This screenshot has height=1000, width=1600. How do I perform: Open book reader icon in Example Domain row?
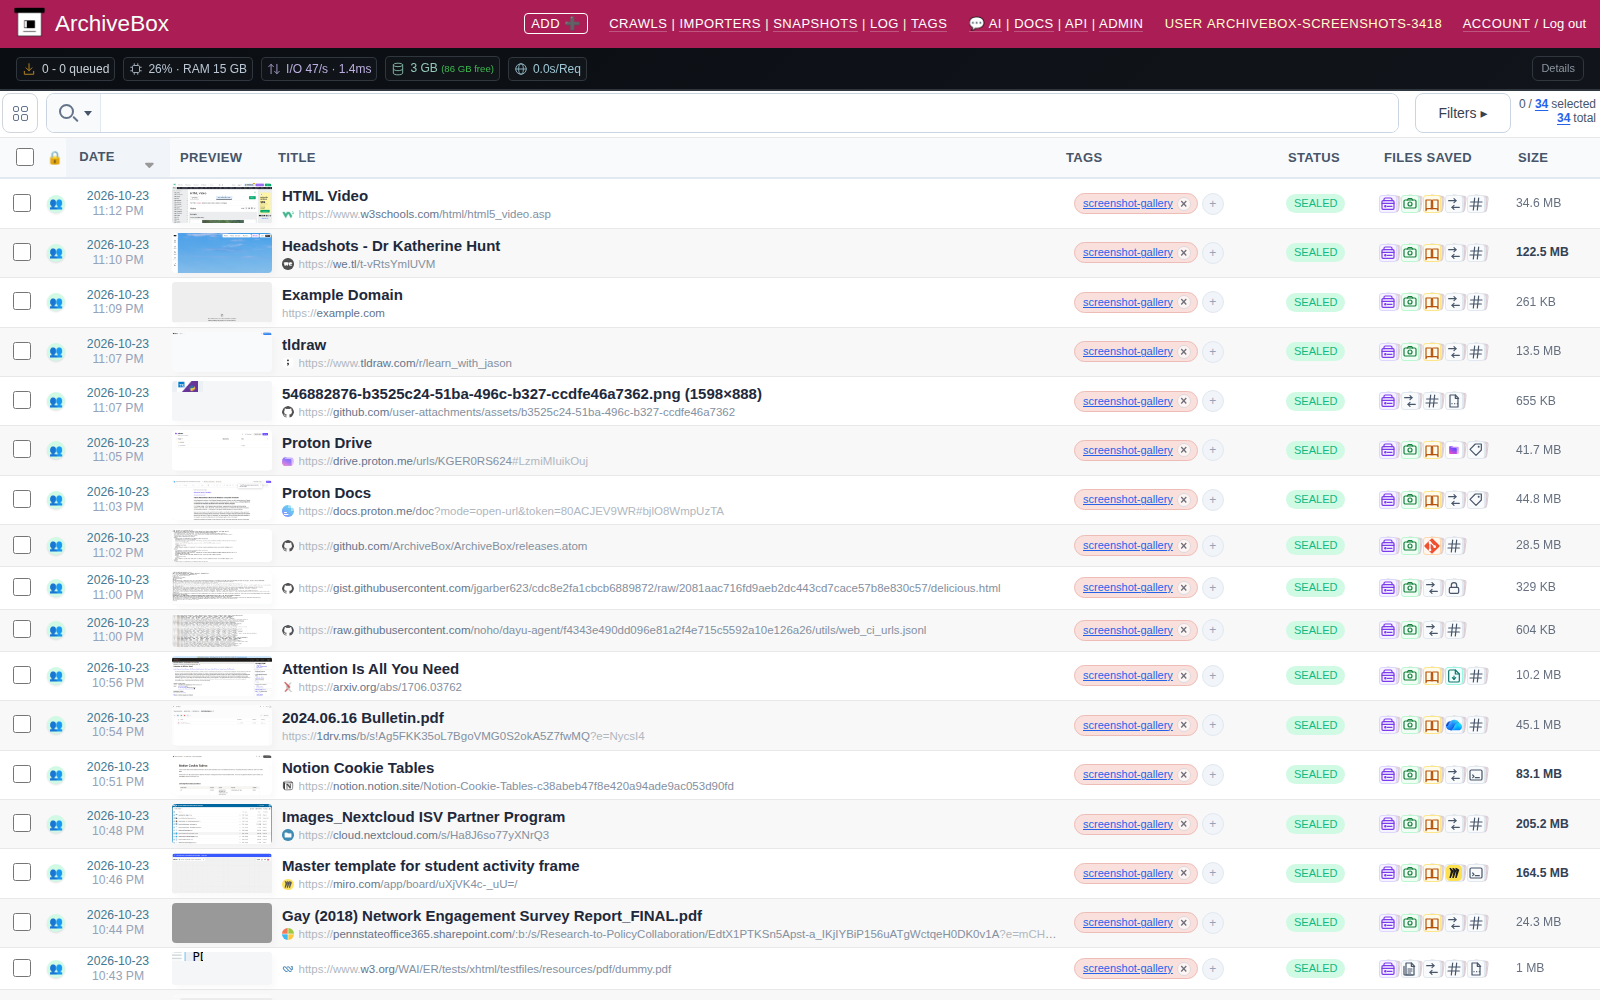1432,302
